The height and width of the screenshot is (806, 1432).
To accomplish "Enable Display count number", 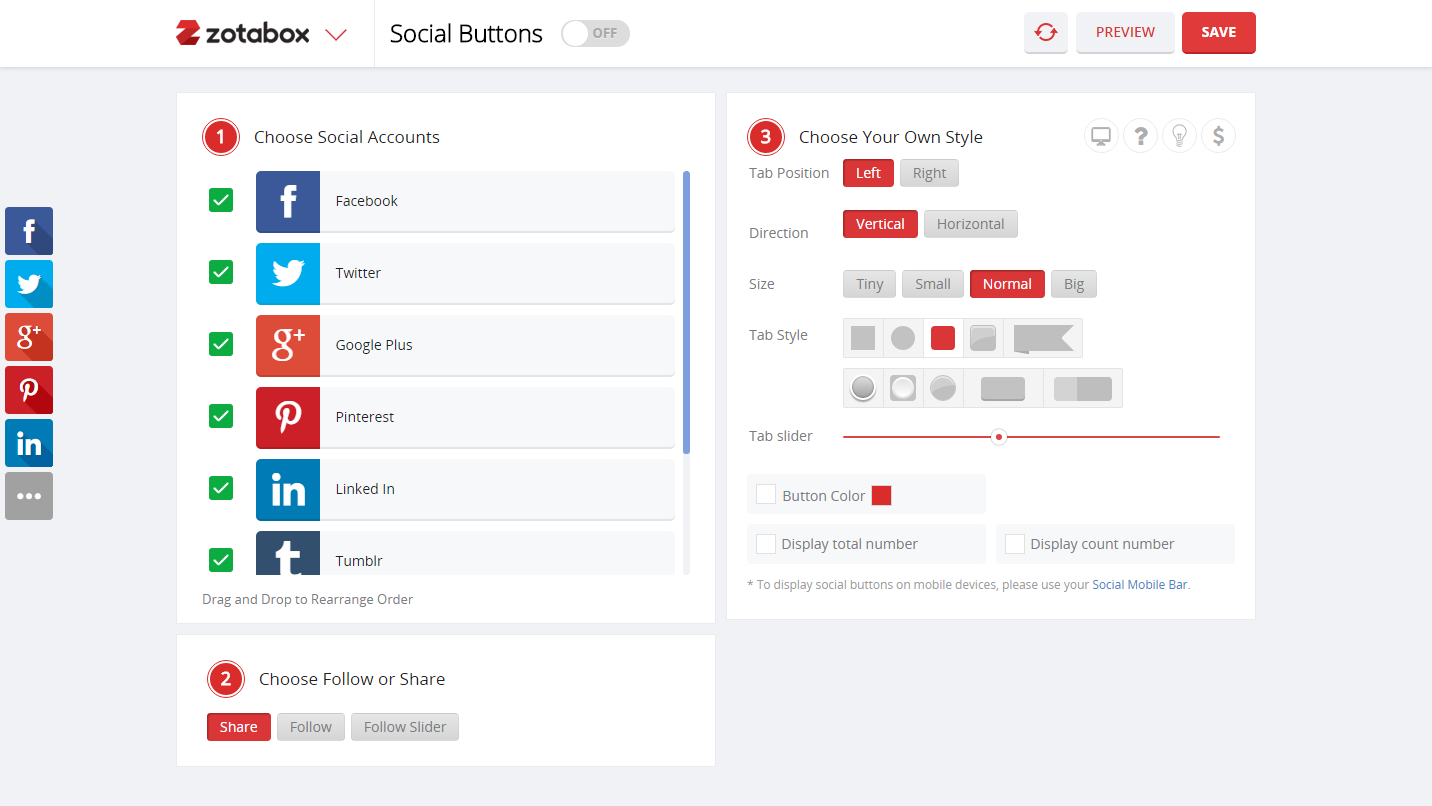I will click(x=1014, y=543).
